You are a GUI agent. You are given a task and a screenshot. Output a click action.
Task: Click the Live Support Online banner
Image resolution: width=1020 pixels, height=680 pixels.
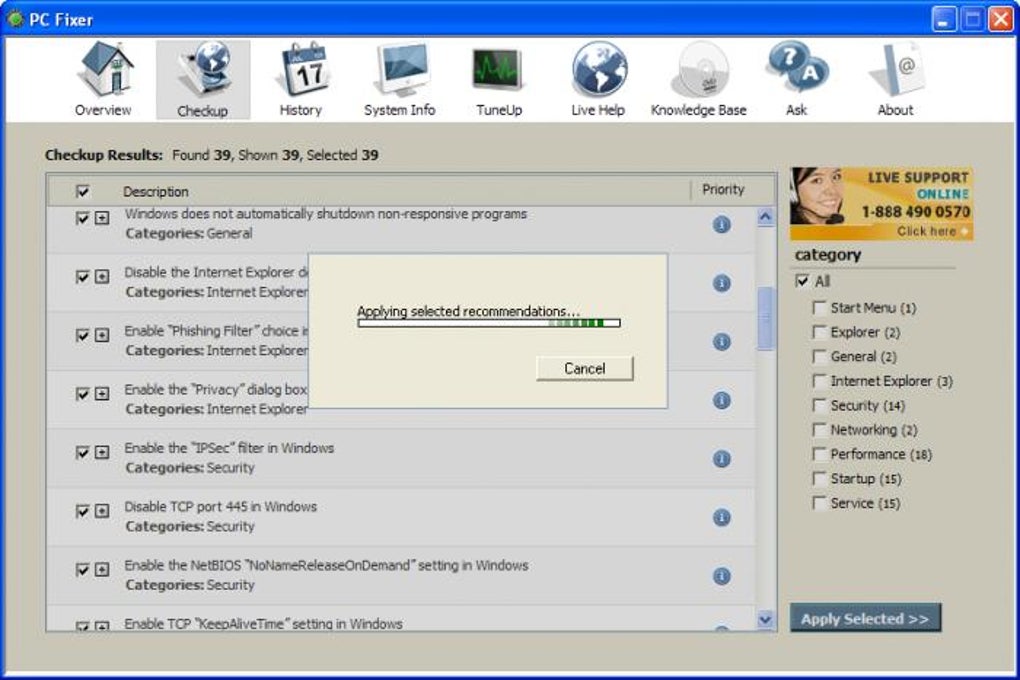(881, 204)
